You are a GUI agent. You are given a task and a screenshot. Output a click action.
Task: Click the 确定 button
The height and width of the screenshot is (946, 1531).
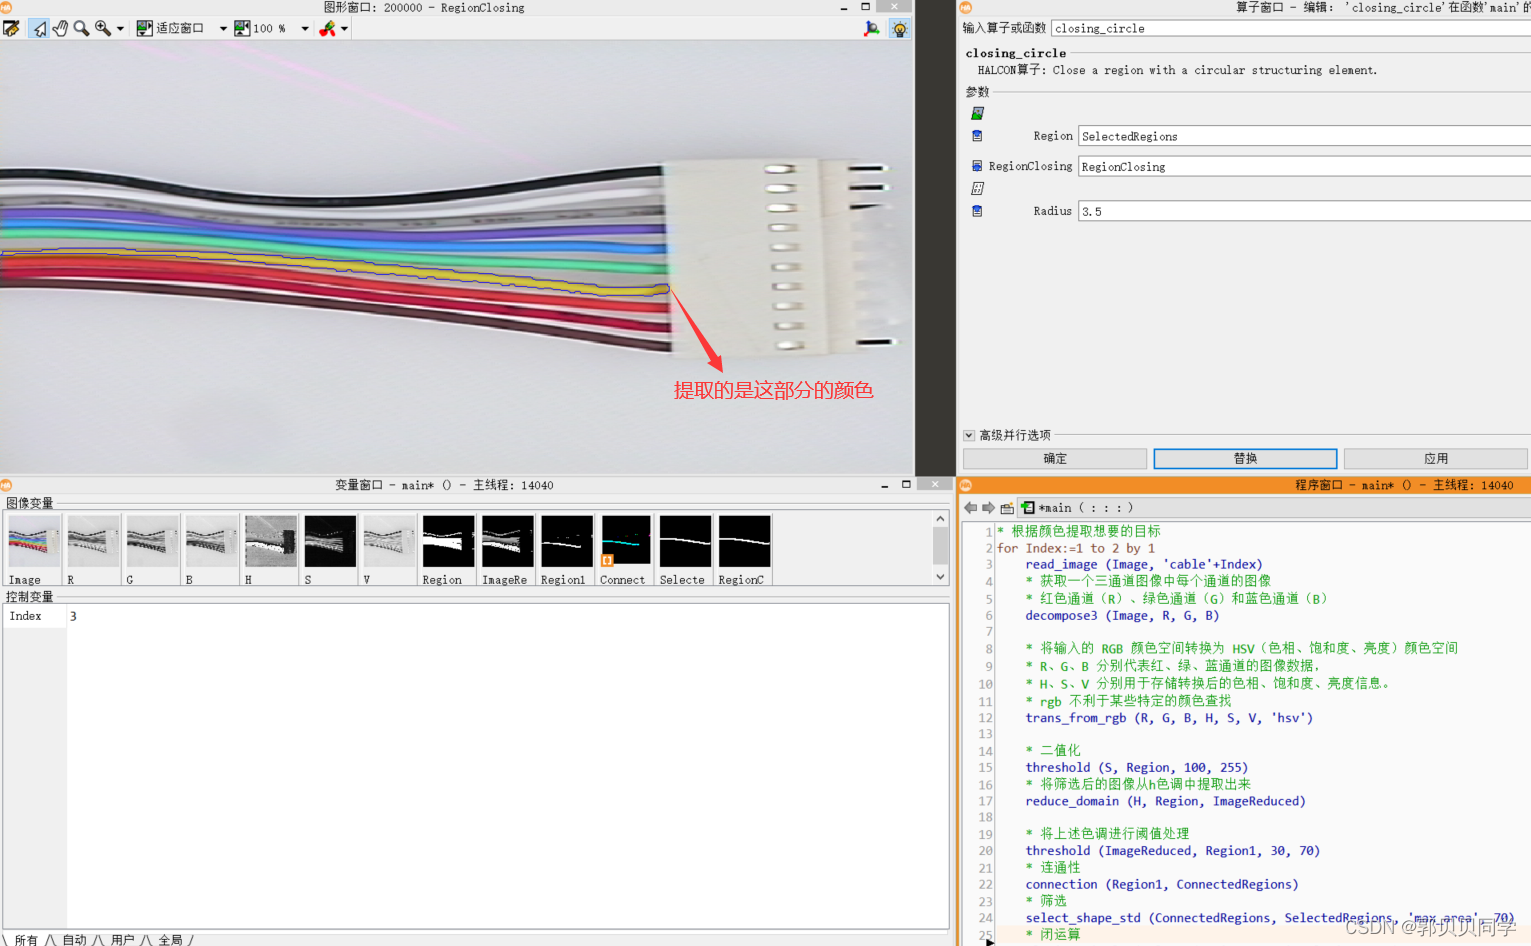click(x=1055, y=458)
